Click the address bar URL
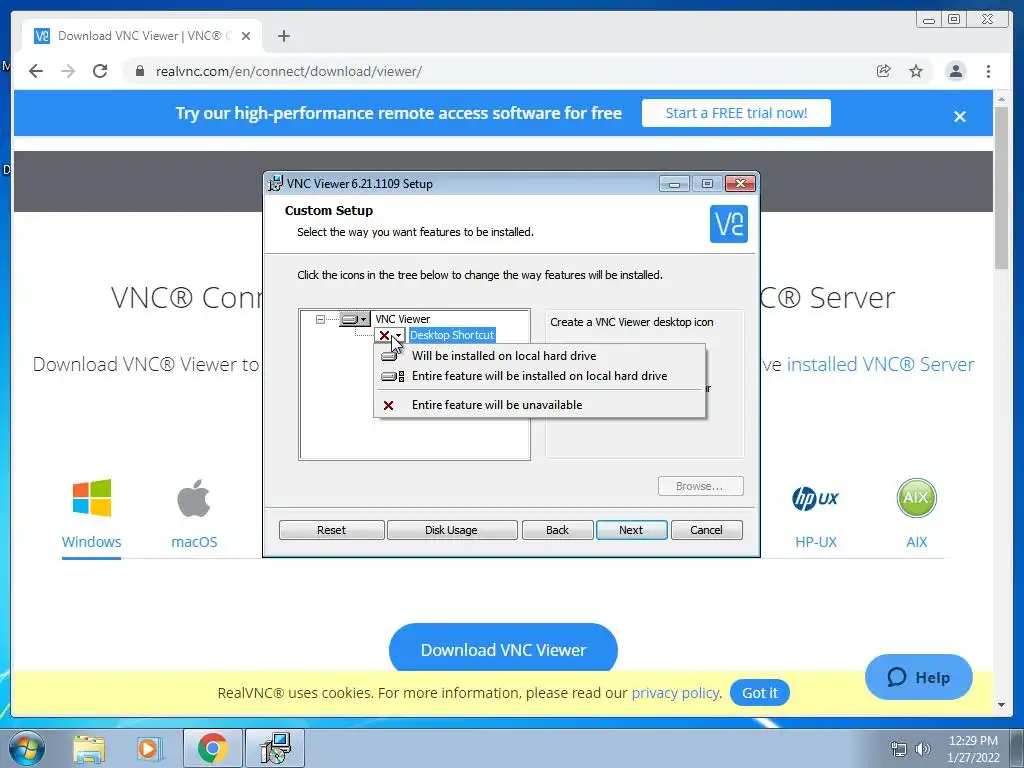Screen dimensions: 1024x768 click(x=289, y=71)
